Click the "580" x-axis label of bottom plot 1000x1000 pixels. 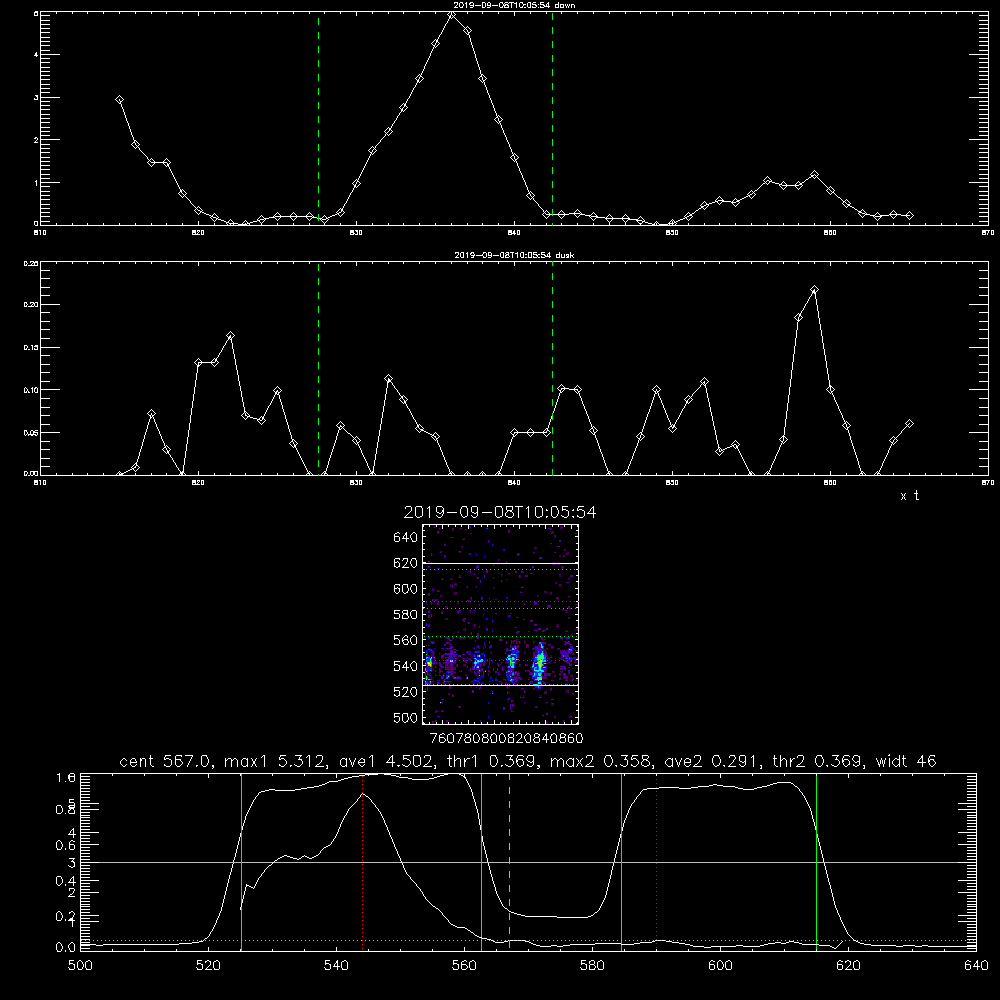[592, 966]
